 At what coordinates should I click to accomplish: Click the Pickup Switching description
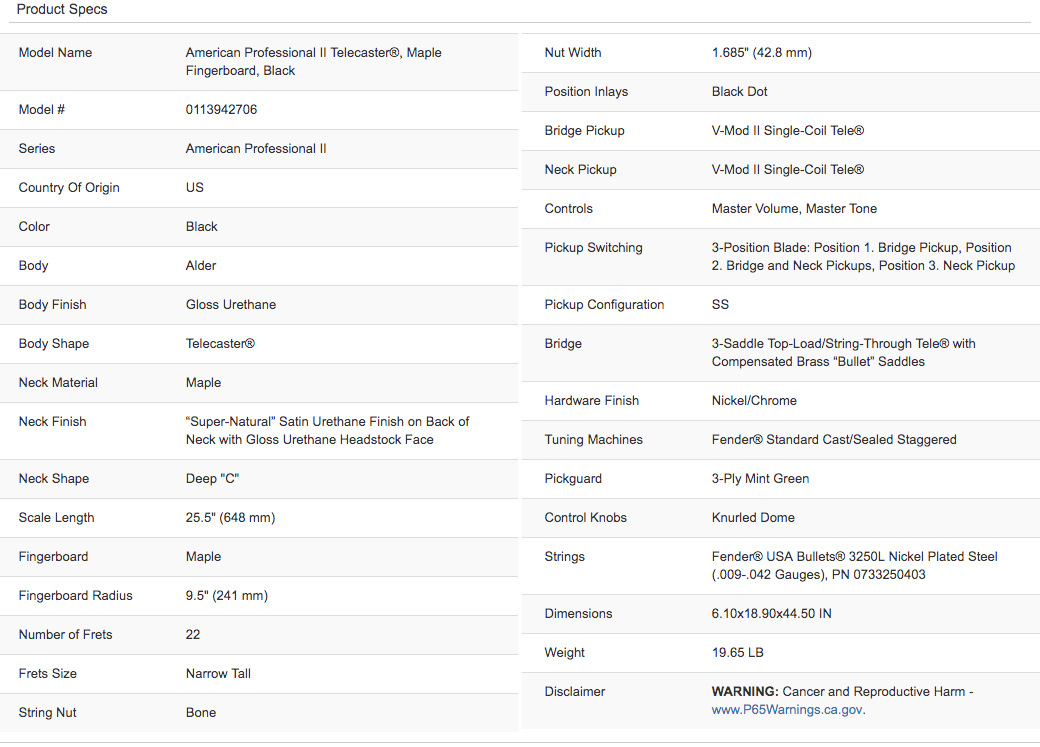(x=863, y=257)
